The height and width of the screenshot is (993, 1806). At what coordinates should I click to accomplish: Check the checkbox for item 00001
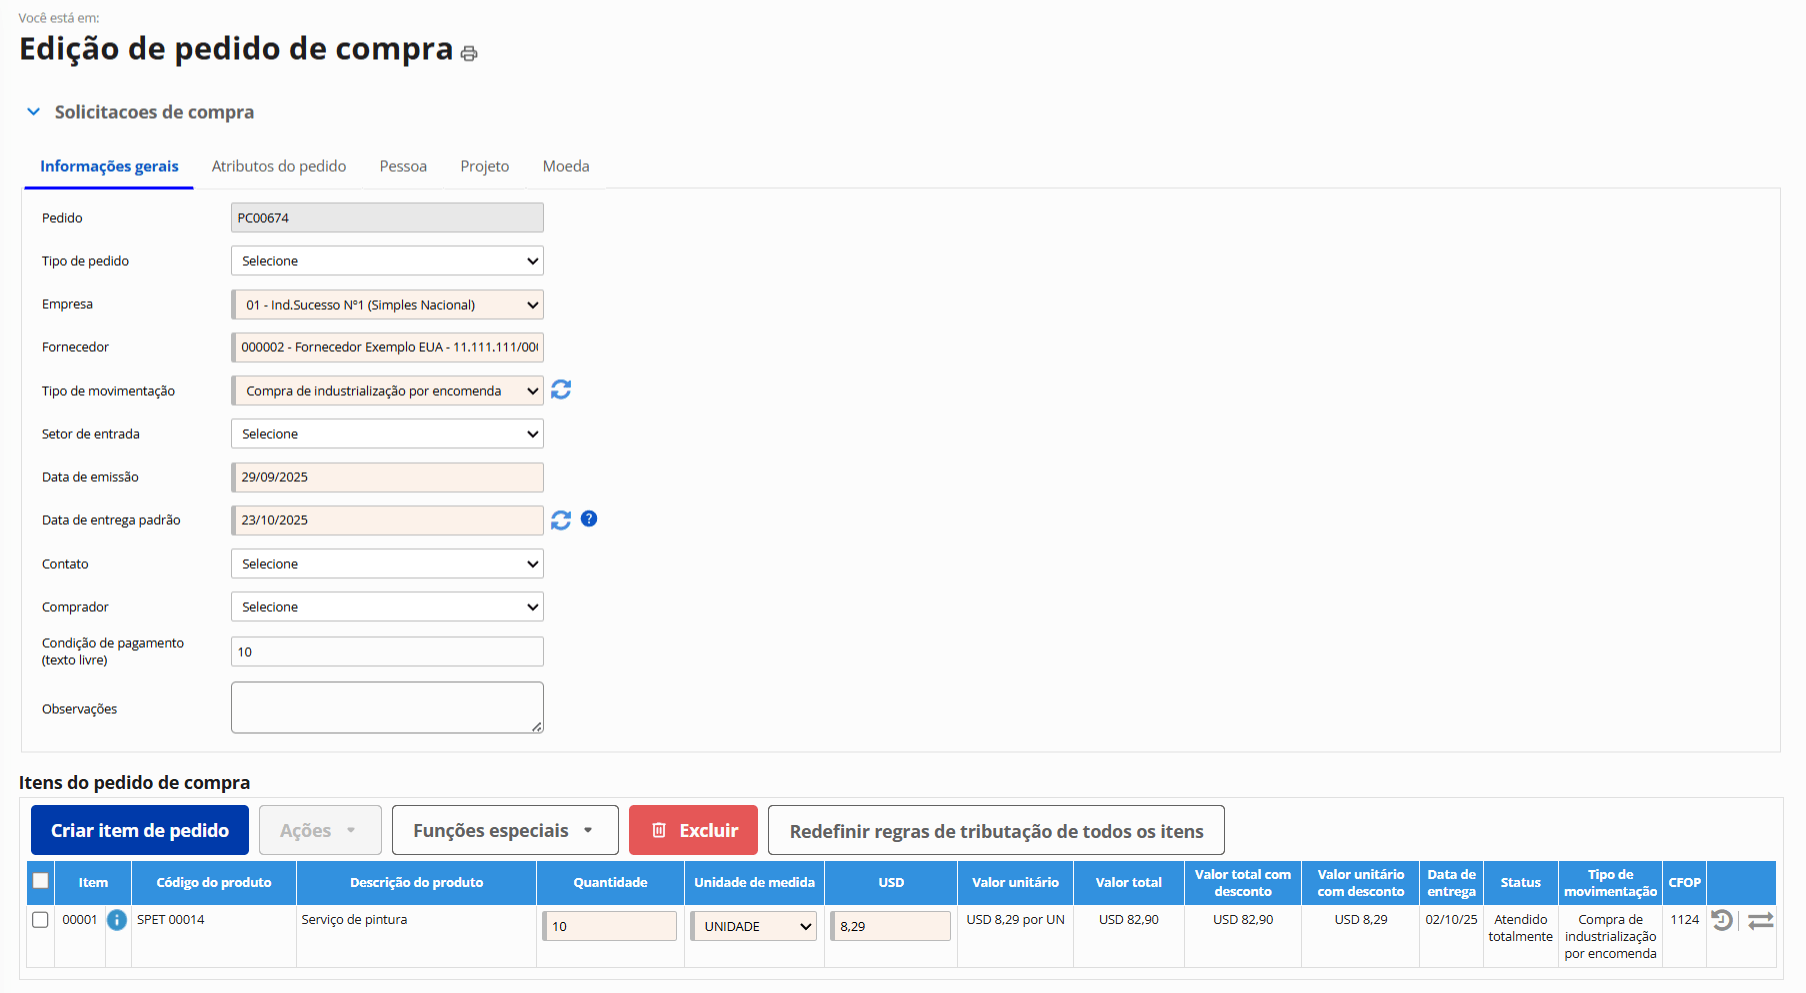[x=41, y=920]
